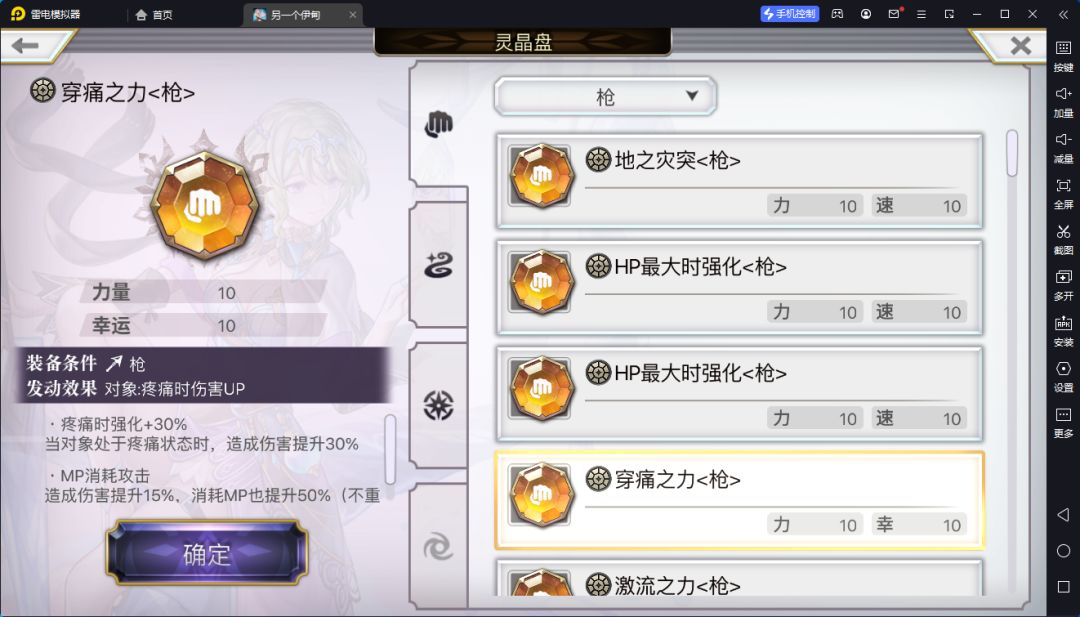Open the swirling smoke grasta tab
Viewport: 1080px width, 617px height.
click(x=438, y=265)
